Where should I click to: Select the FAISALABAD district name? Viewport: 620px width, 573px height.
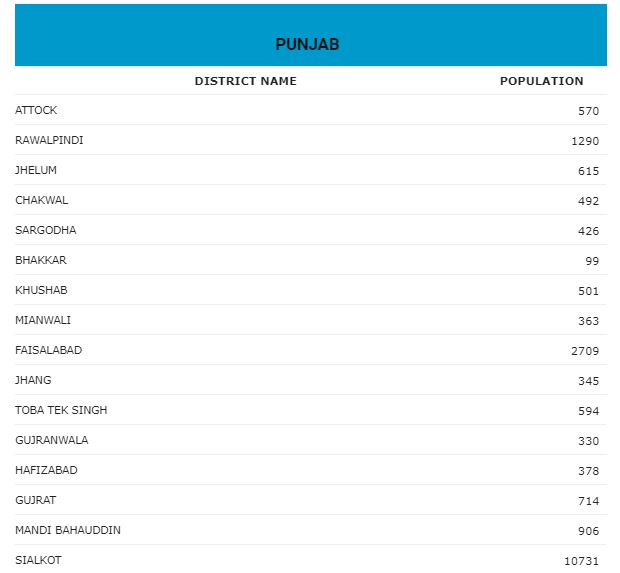pyautogui.click(x=49, y=350)
